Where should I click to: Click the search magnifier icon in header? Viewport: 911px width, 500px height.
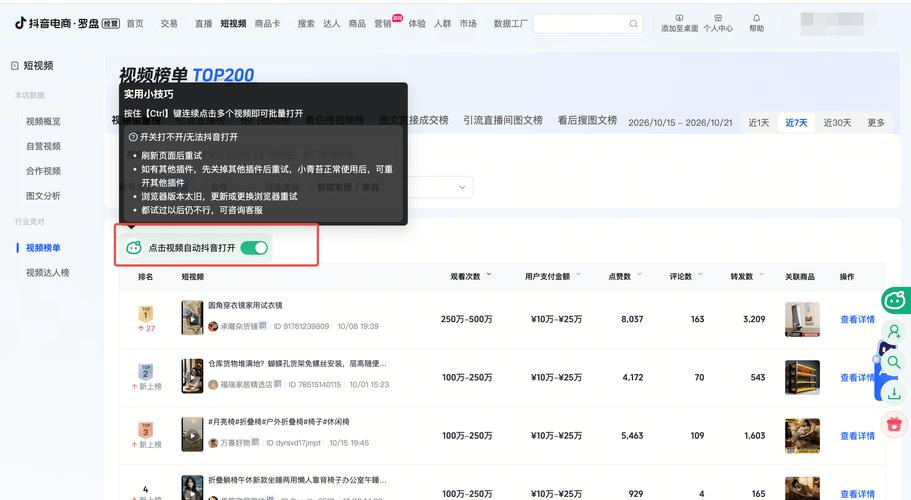[x=633, y=24]
